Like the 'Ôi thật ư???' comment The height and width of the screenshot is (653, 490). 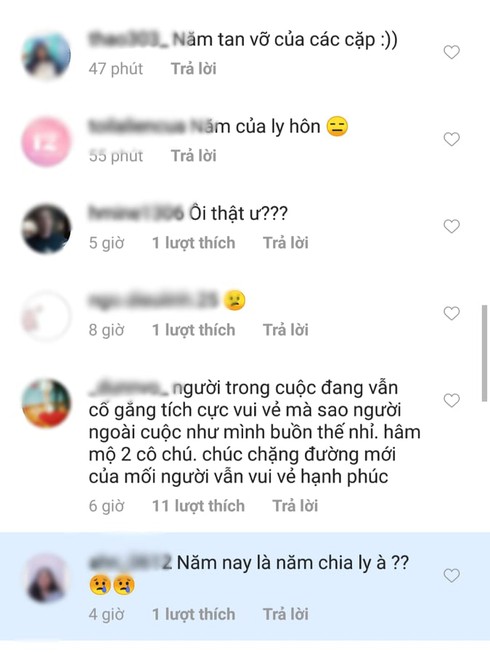(x=451, y=226)
